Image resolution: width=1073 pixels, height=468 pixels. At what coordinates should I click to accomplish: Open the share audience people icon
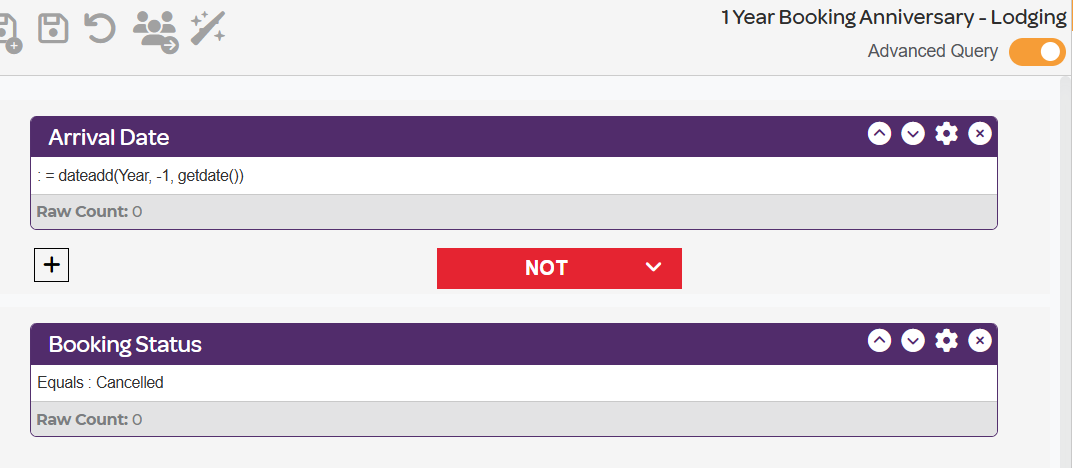click(155, 32)
